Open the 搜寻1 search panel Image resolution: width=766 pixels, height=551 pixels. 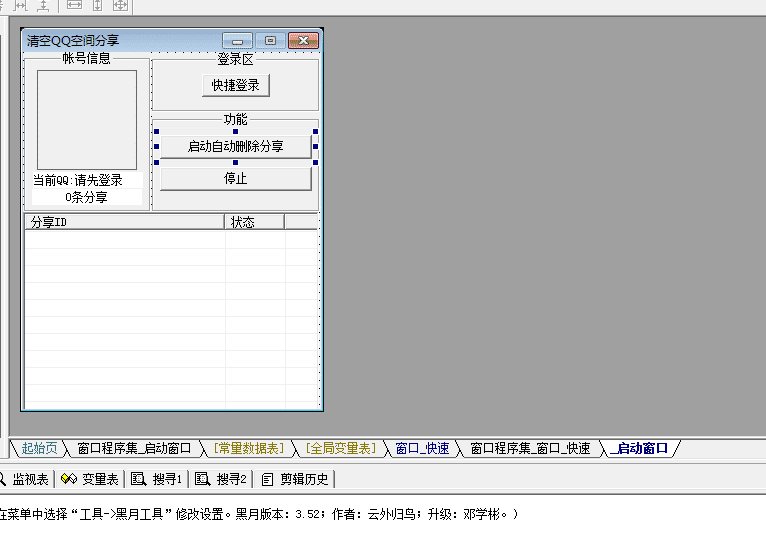pos(158,479)
